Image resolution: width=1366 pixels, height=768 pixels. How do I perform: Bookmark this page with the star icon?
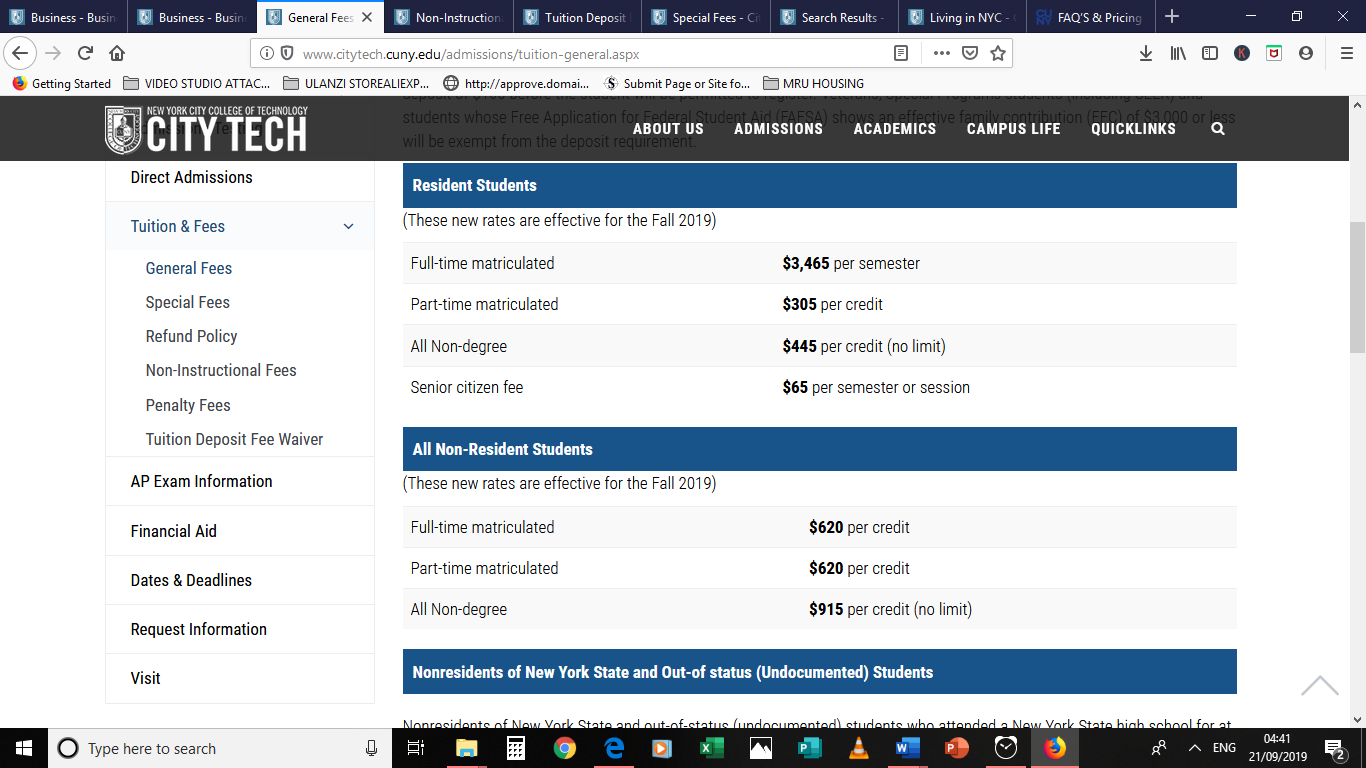997,53
